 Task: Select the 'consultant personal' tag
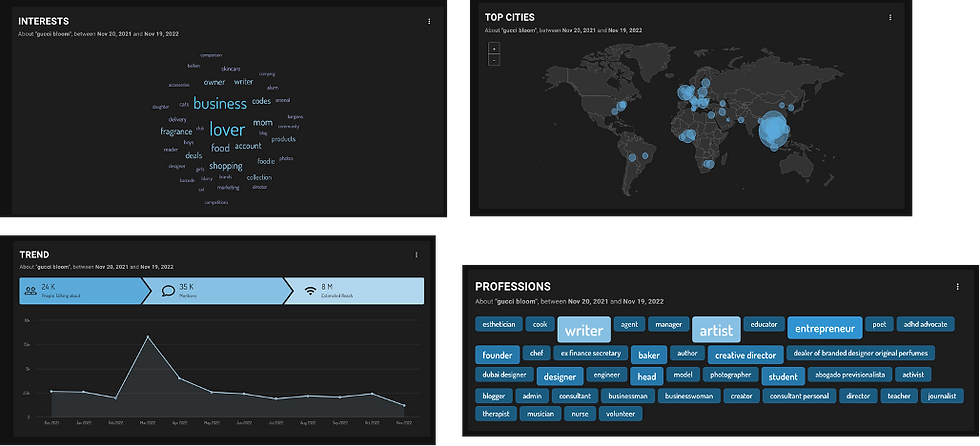coord(799,395)
